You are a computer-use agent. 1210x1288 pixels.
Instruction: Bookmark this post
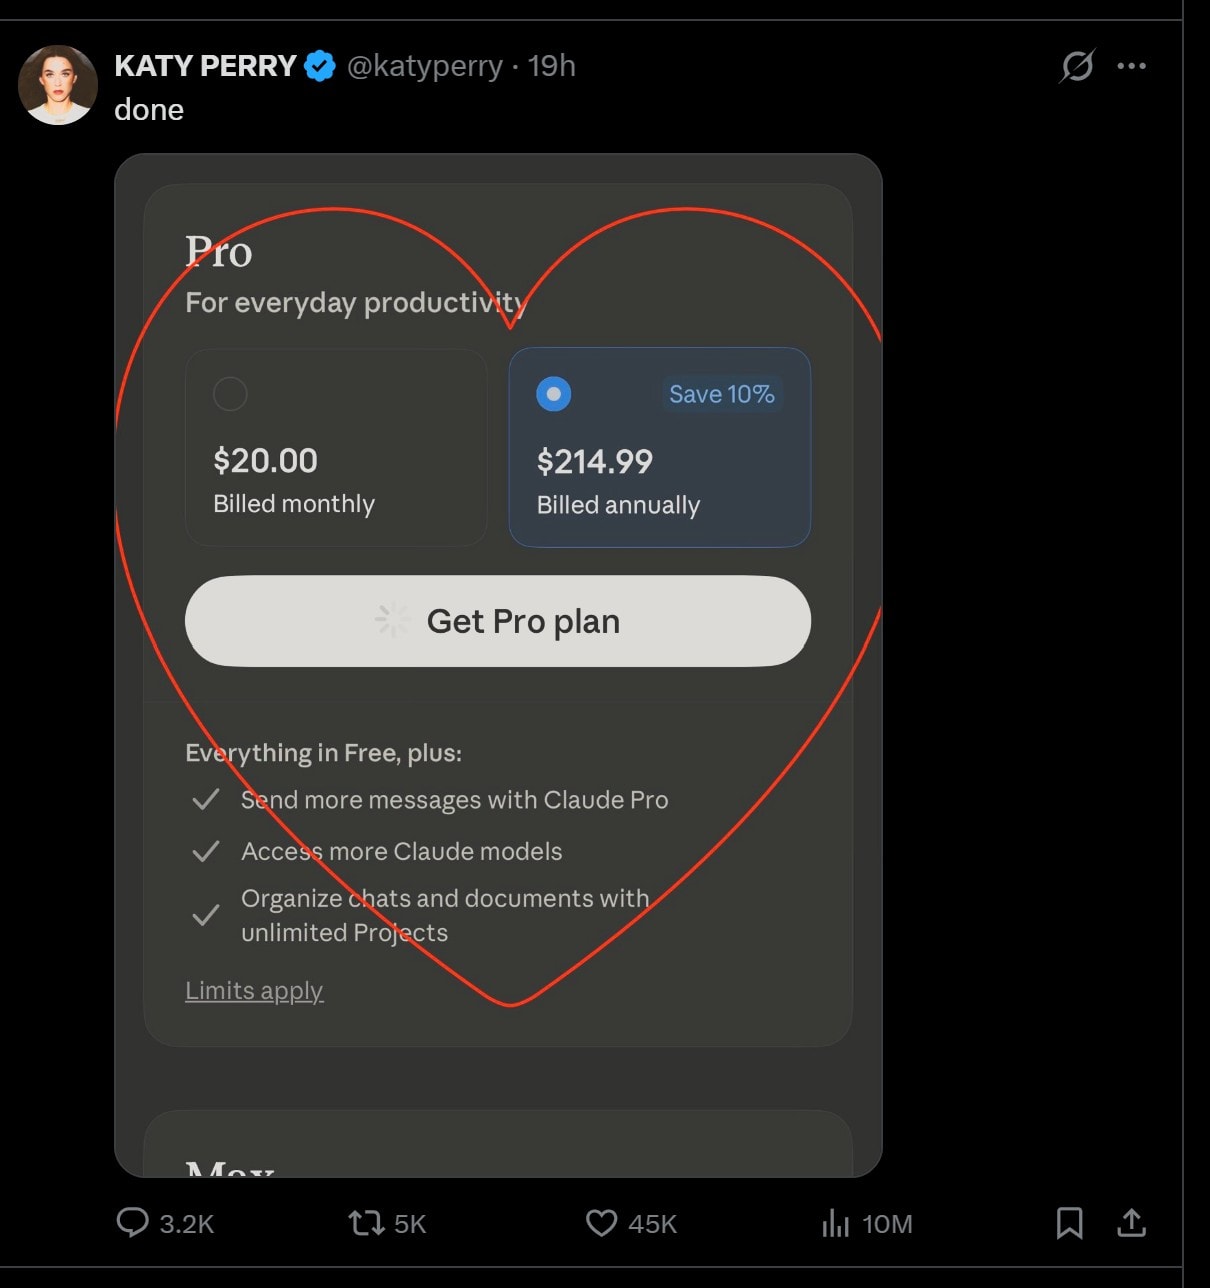(1069, 1222)
